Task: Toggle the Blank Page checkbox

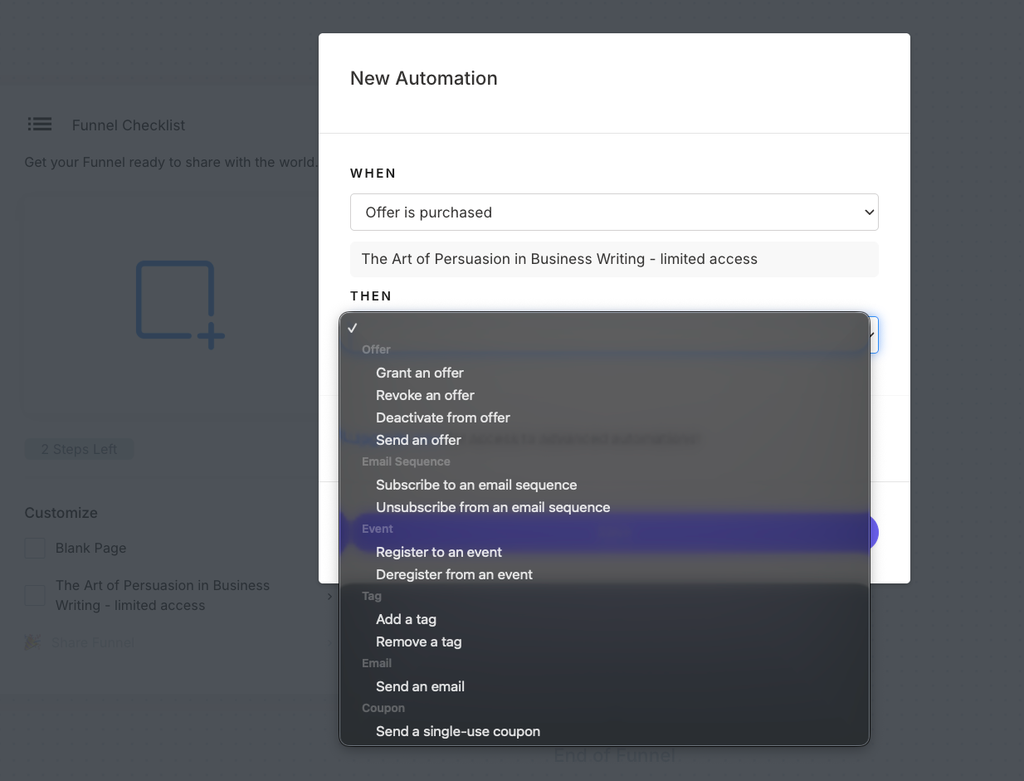Action: click(35, 548)
